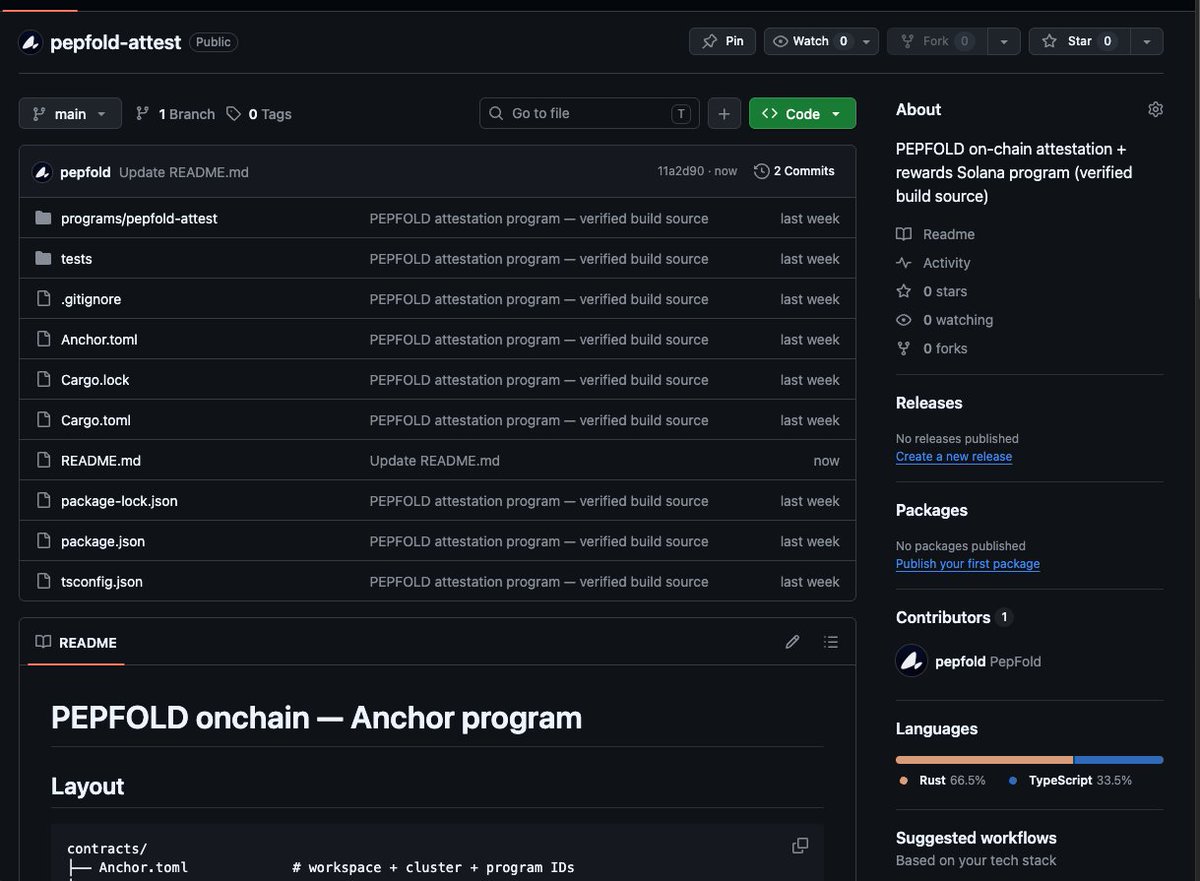Open the 0 stars link in sidebar

coord(932,291)
